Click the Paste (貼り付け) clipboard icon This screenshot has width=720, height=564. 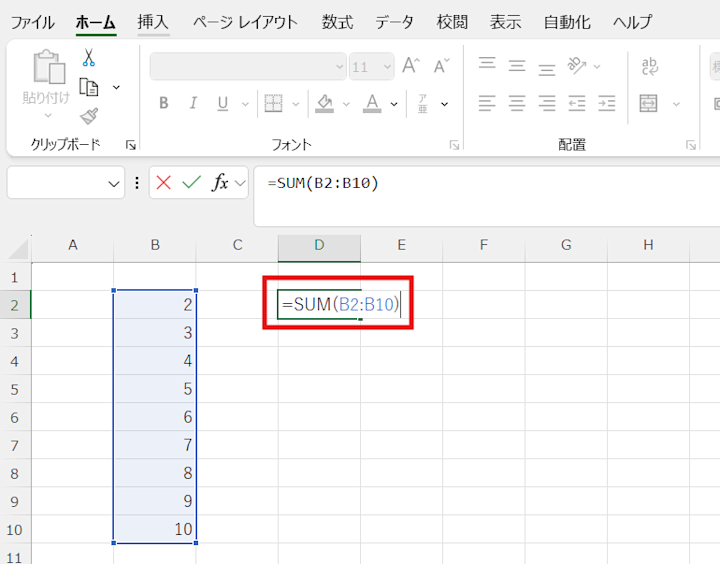(x=49, y=67)
